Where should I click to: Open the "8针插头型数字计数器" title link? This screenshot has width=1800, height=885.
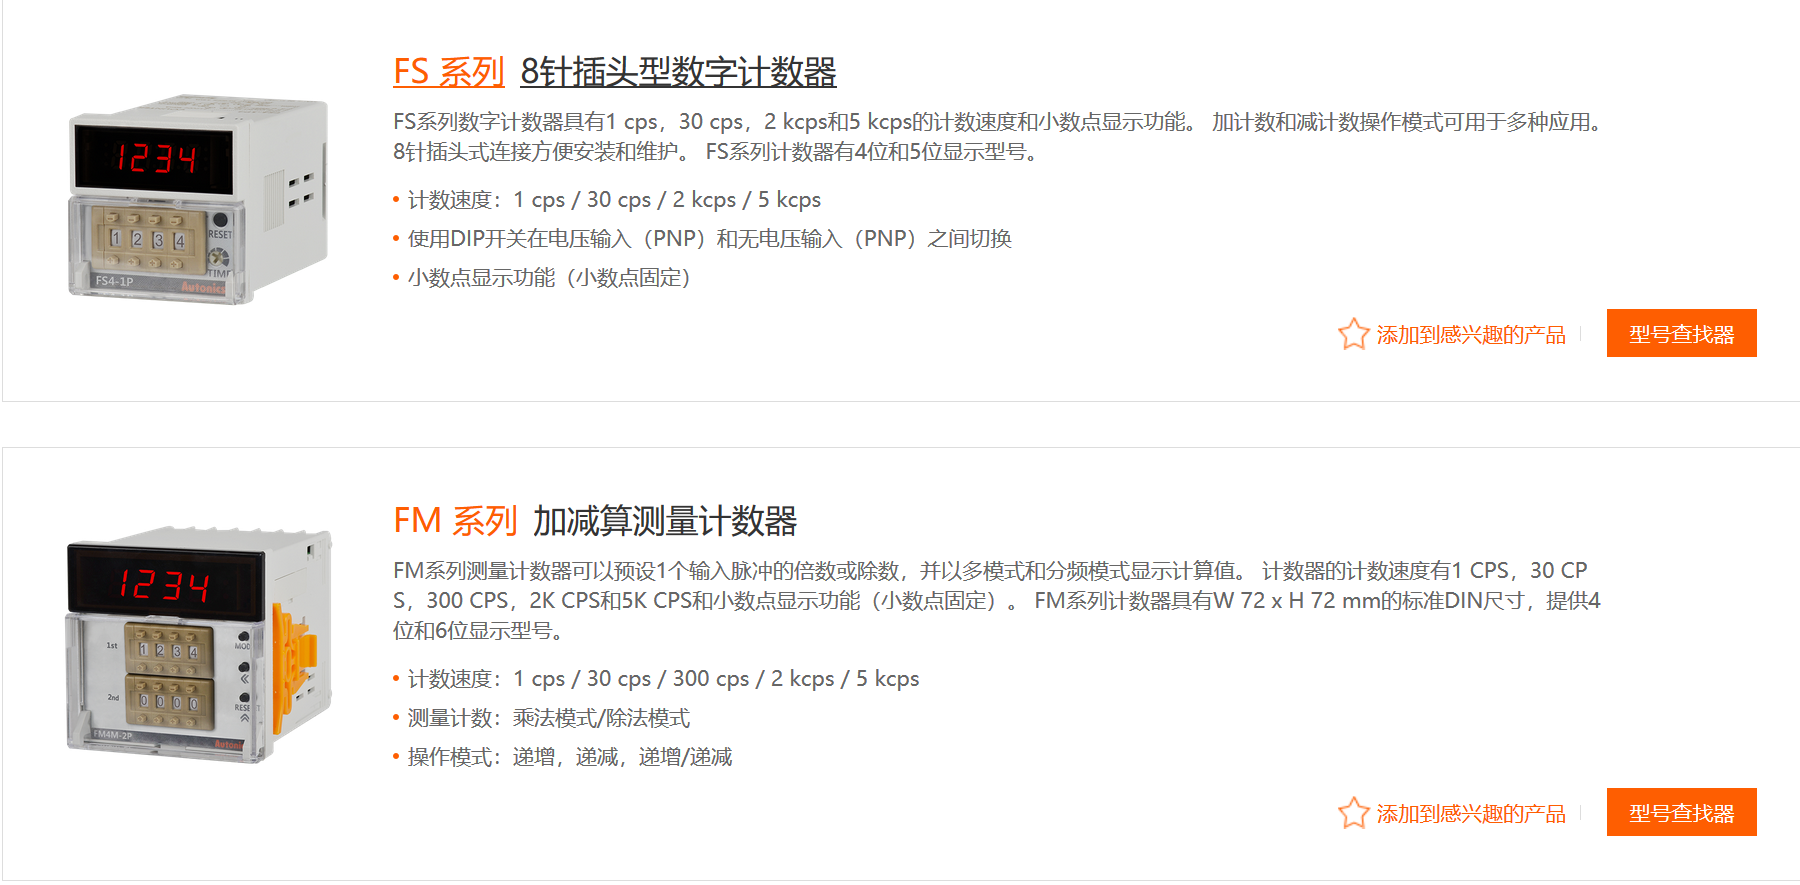coord(678,72)
